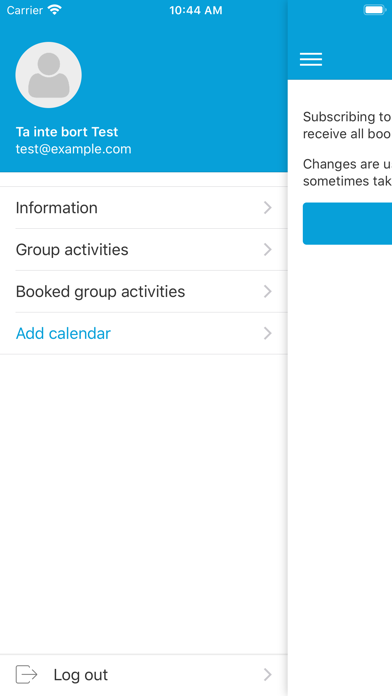Tap the hamburger menu icon
392x696 pixels.
[x=311, y=59]
